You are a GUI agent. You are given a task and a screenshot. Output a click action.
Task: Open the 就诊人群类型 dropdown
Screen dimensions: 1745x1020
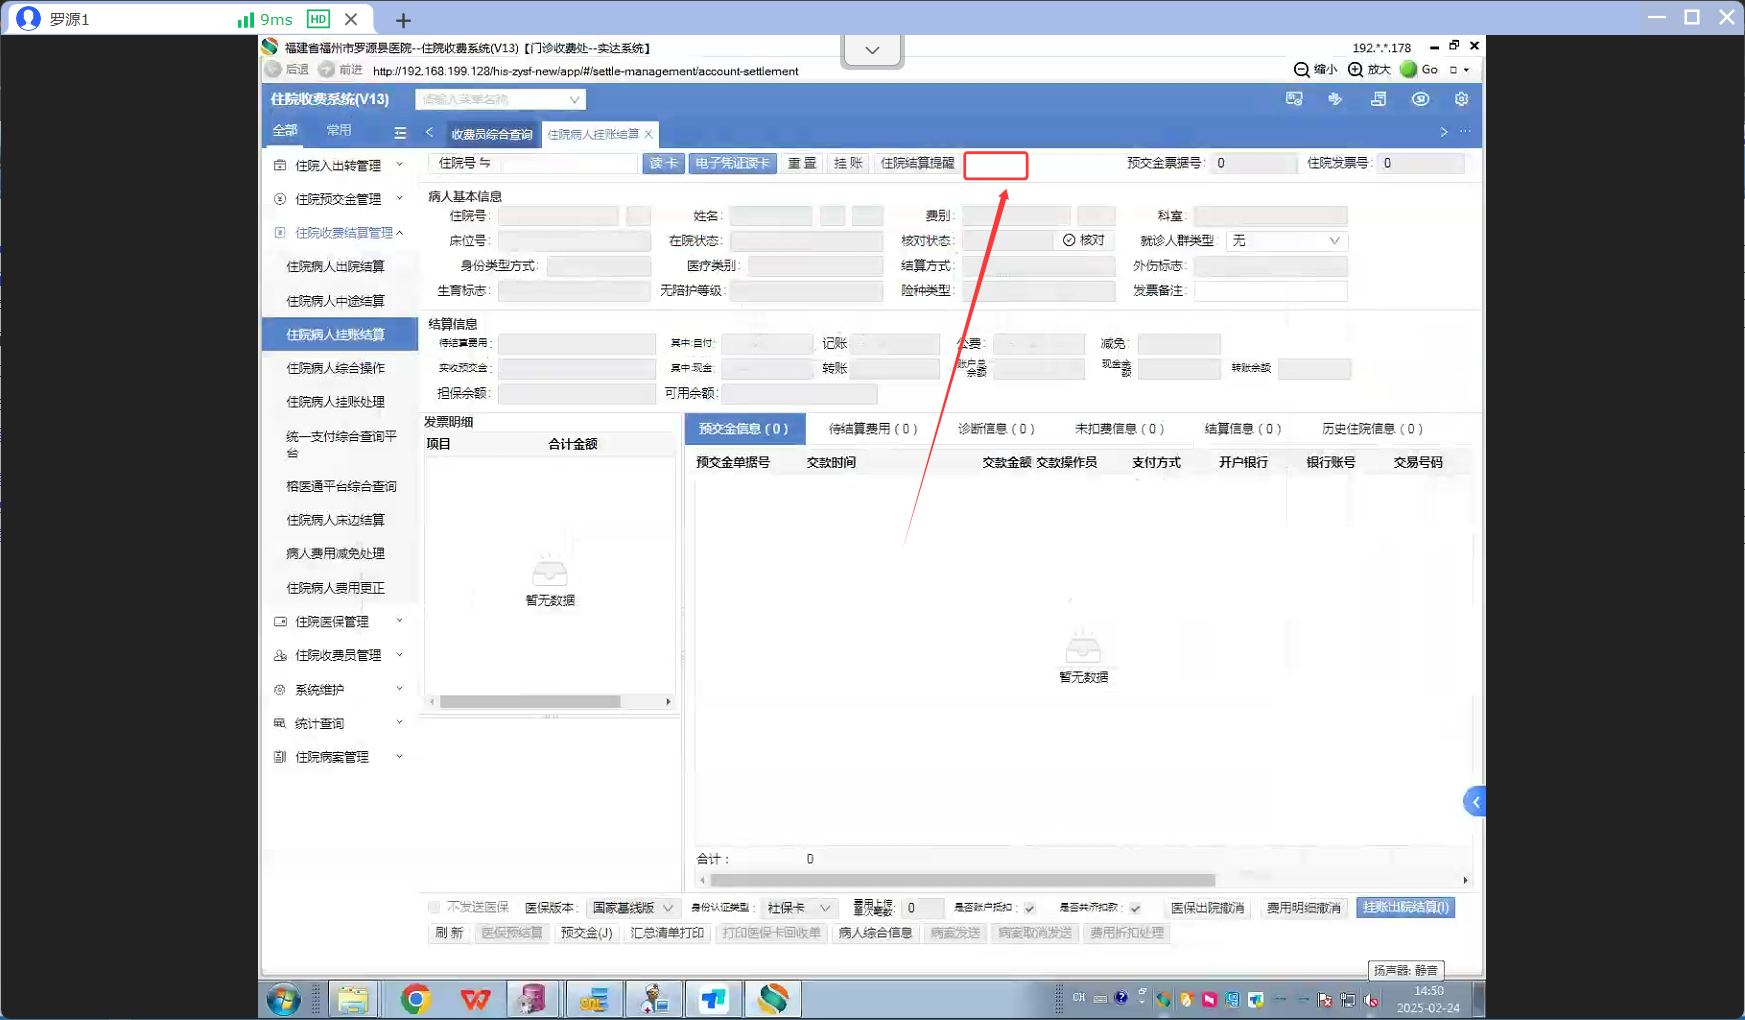point(1286,241)
